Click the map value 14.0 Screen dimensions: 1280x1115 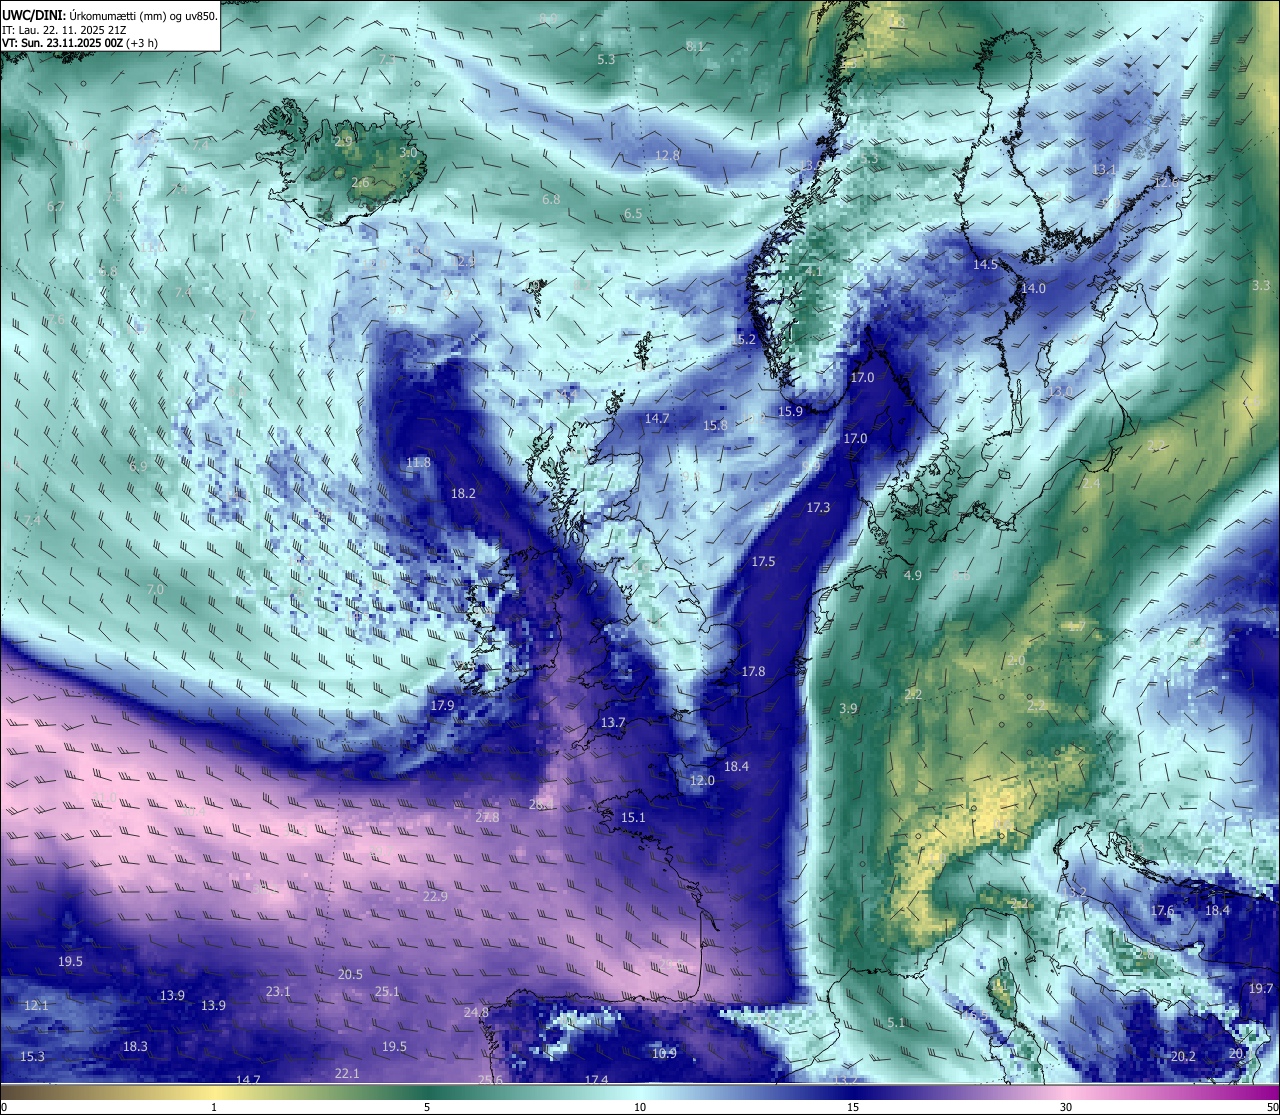coord(1033,288)
